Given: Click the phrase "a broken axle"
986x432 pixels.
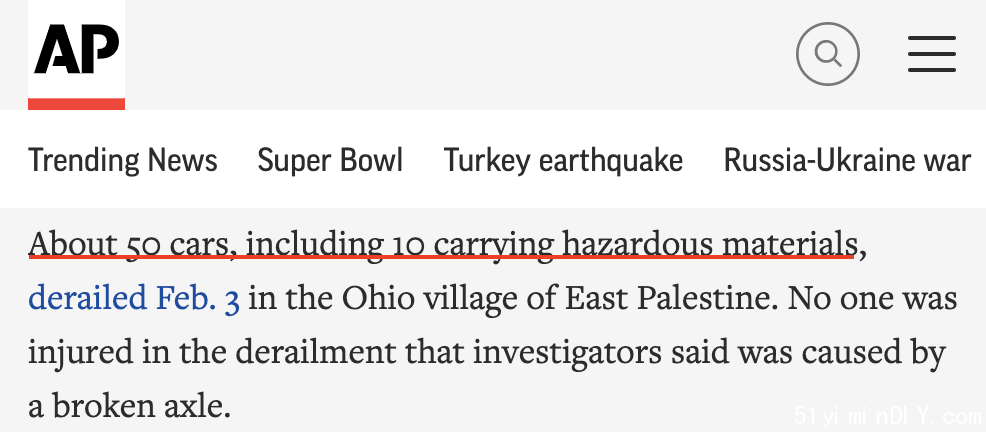Looking at the screenshot, I should pos(129,407).
